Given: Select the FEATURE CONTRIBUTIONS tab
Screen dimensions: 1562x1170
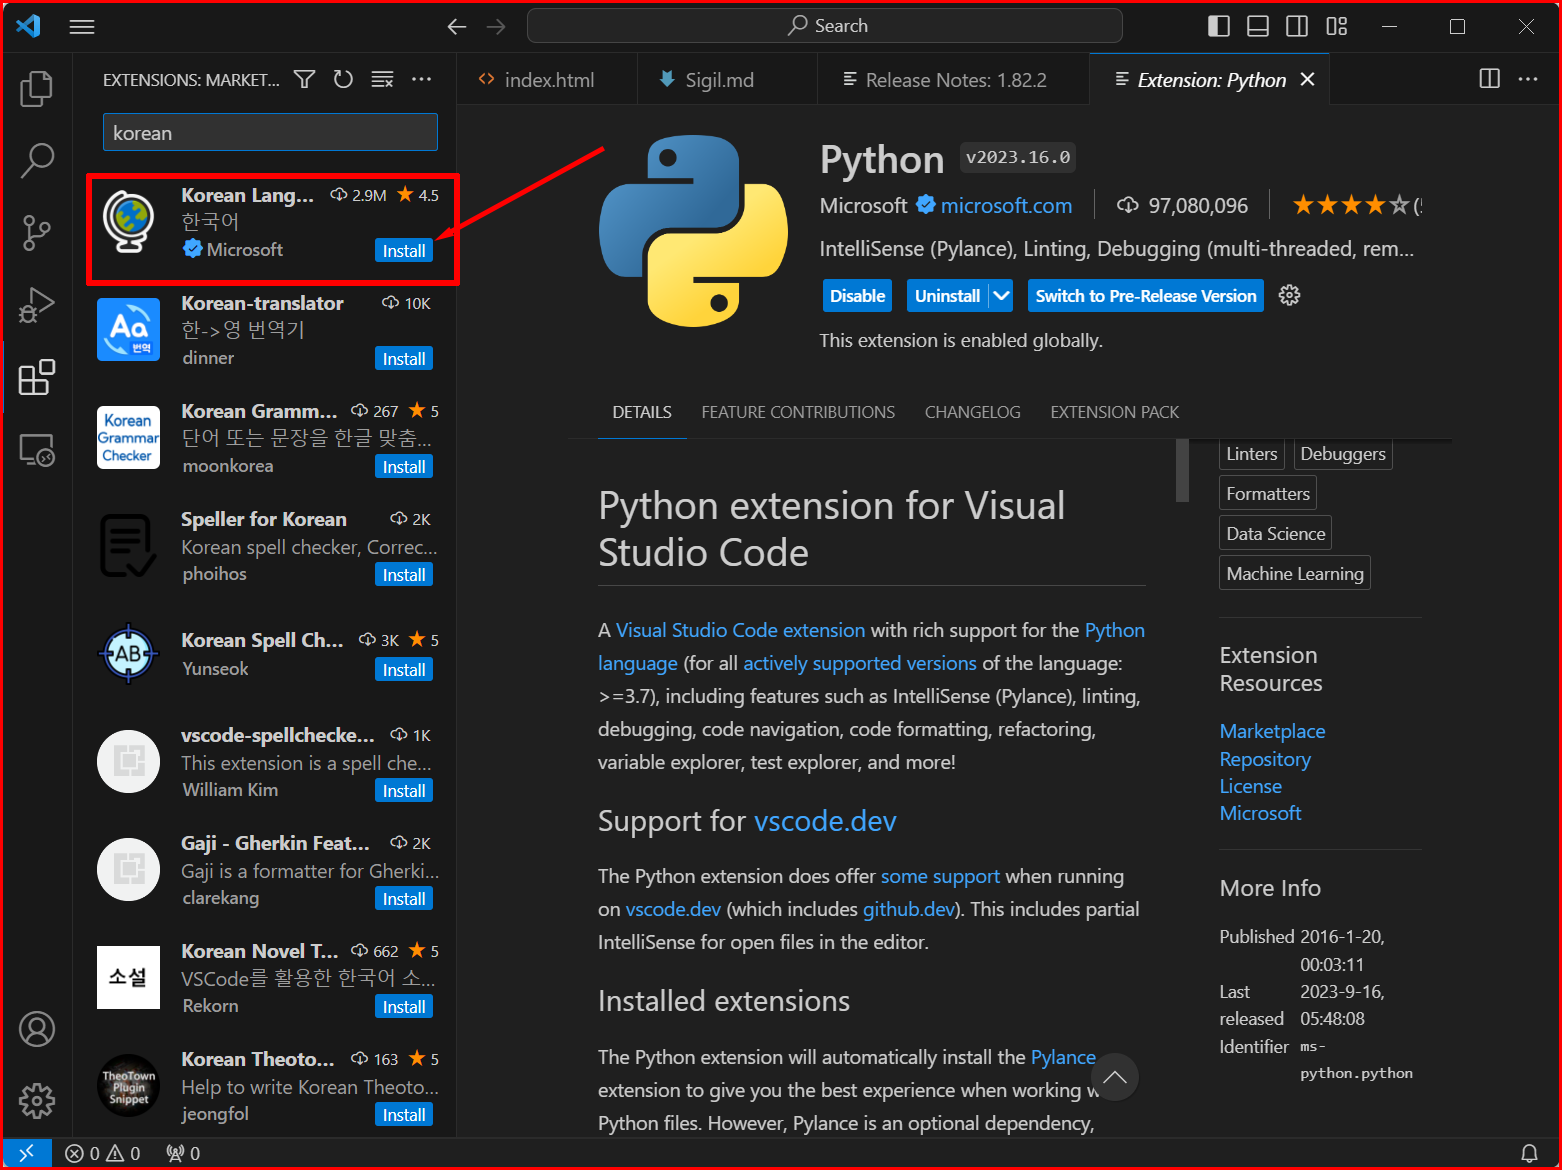Looking at the screenshot, I should [798, 412].
